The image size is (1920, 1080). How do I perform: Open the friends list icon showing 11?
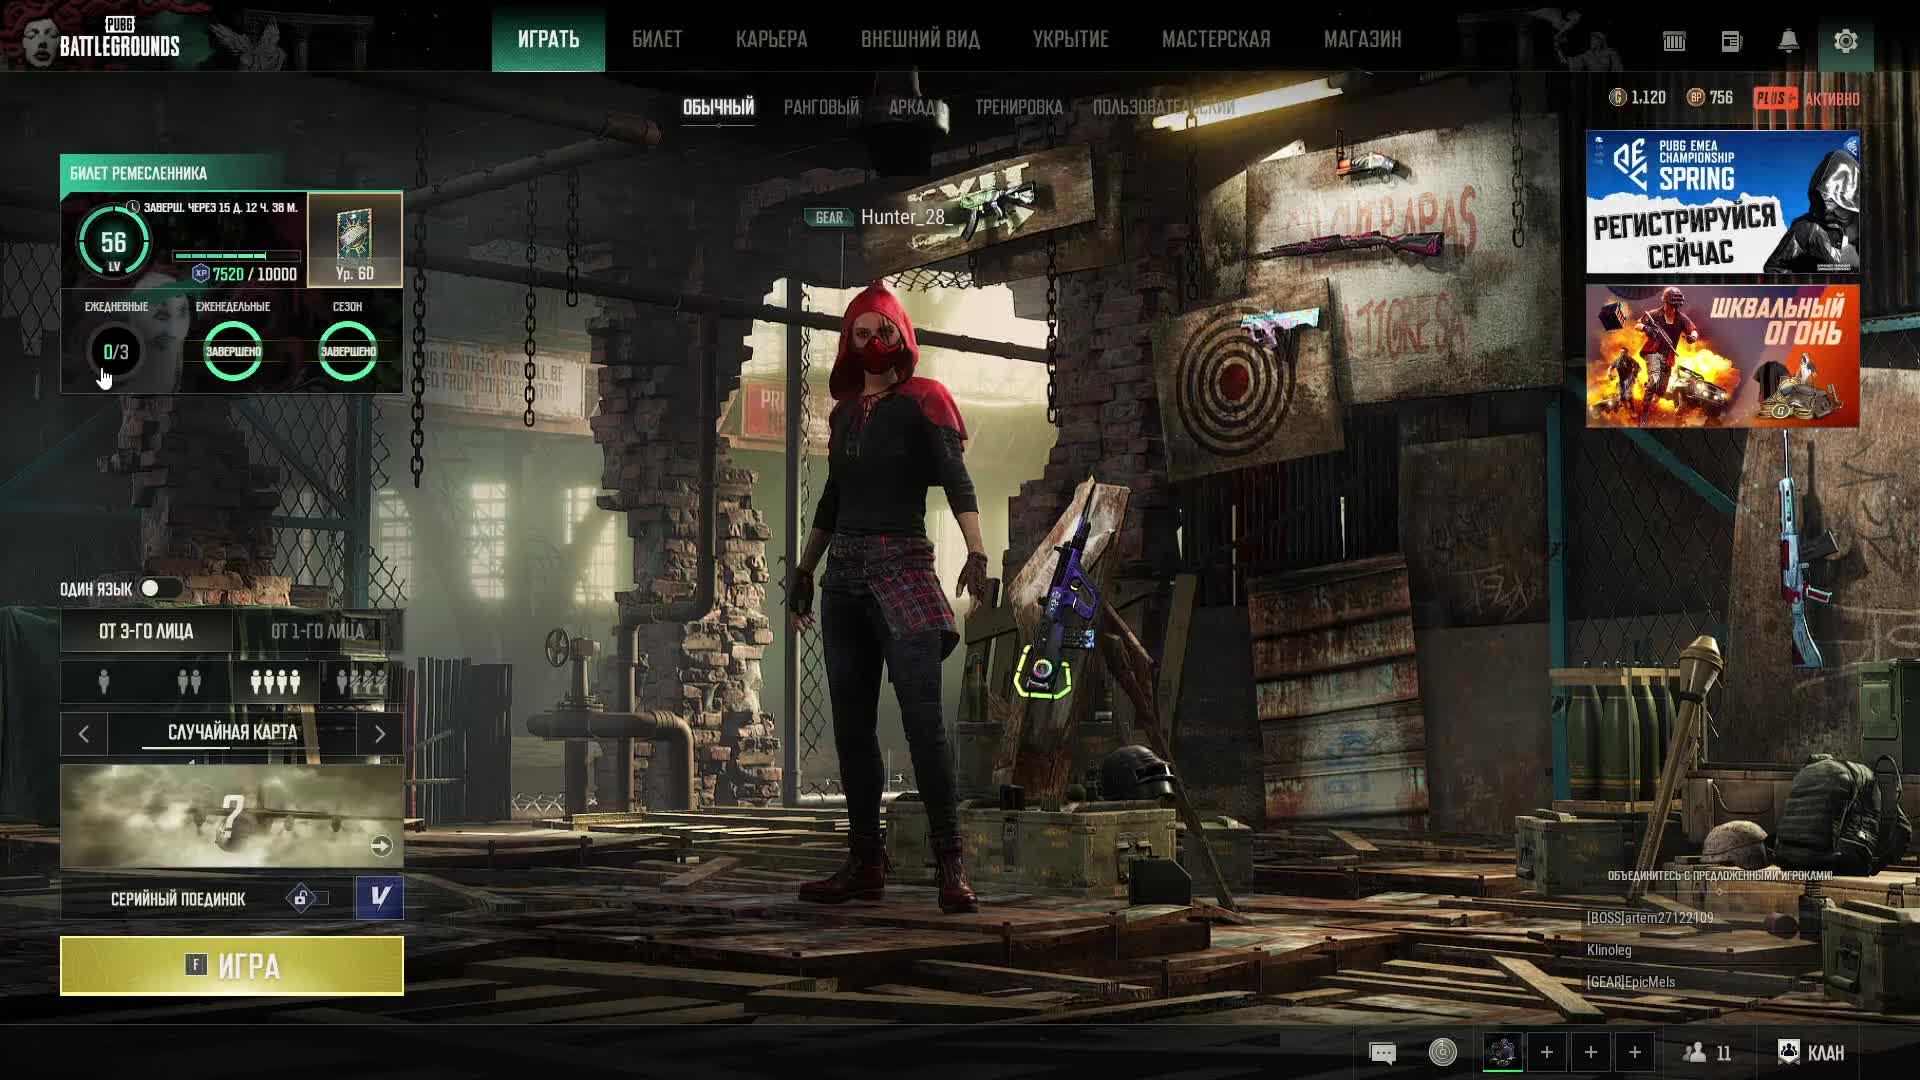pos(1707,1052)
